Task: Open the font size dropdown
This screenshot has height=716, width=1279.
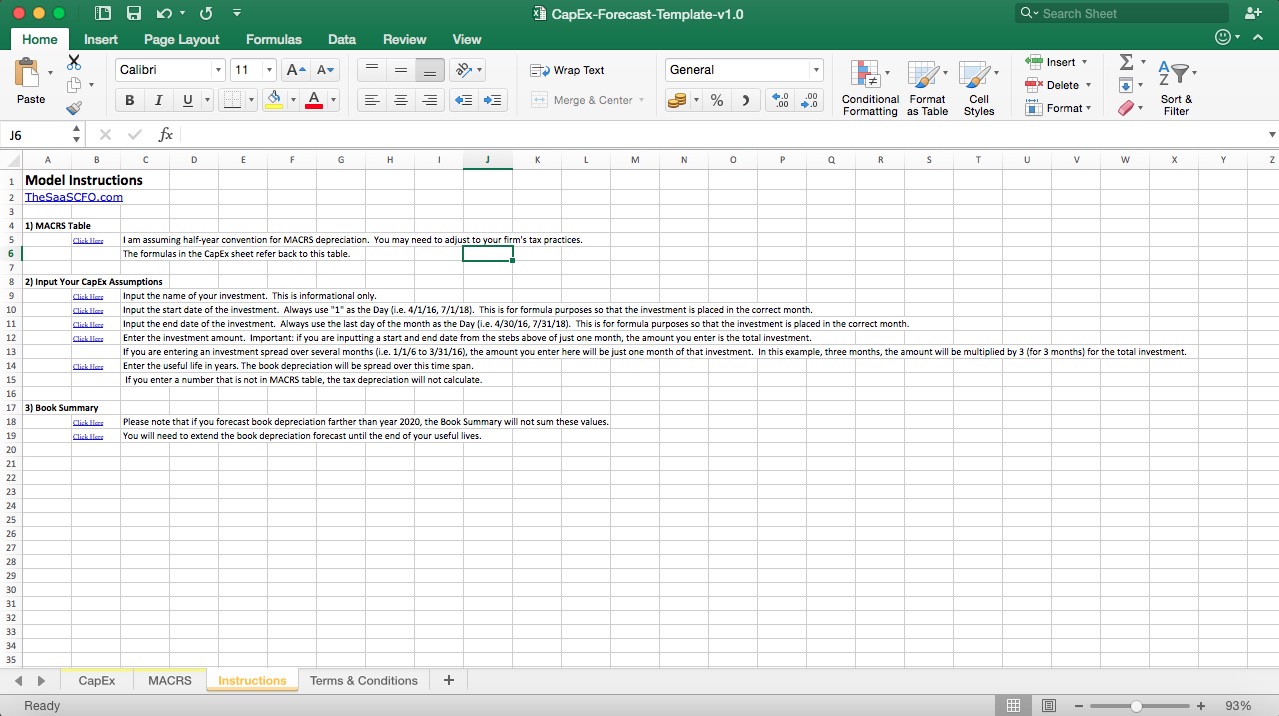Action: click(269, 70)
